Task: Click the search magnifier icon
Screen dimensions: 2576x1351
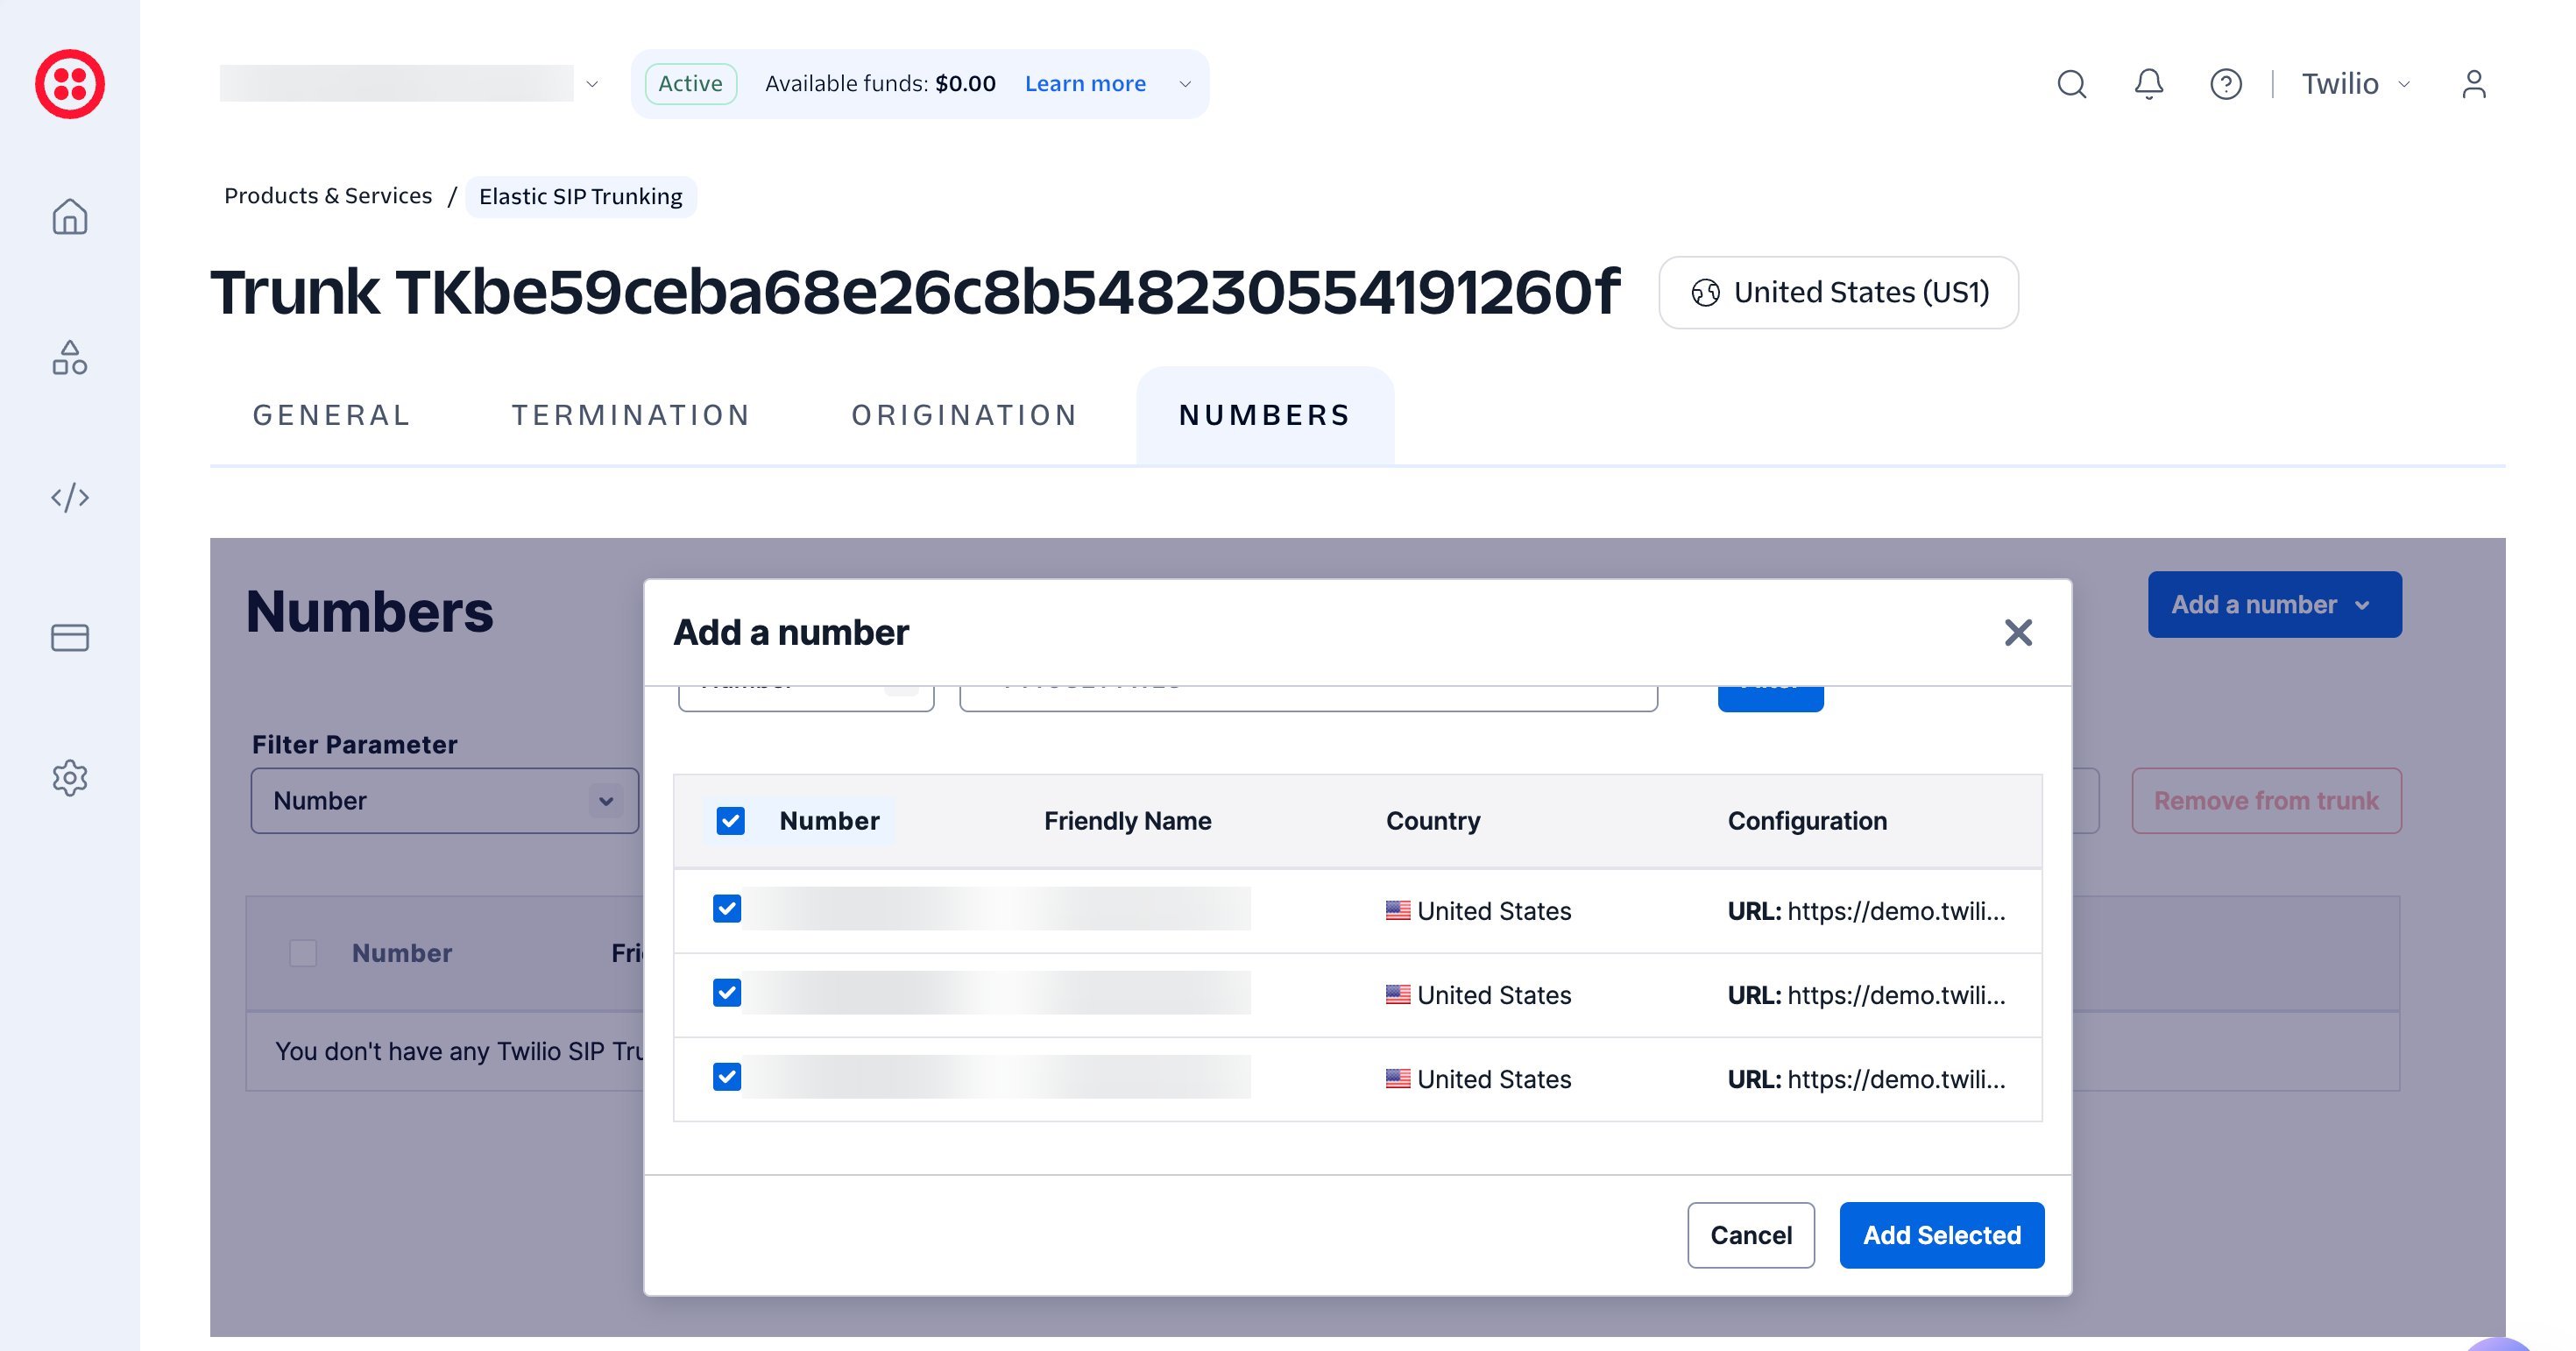Action: (2072, 84)
